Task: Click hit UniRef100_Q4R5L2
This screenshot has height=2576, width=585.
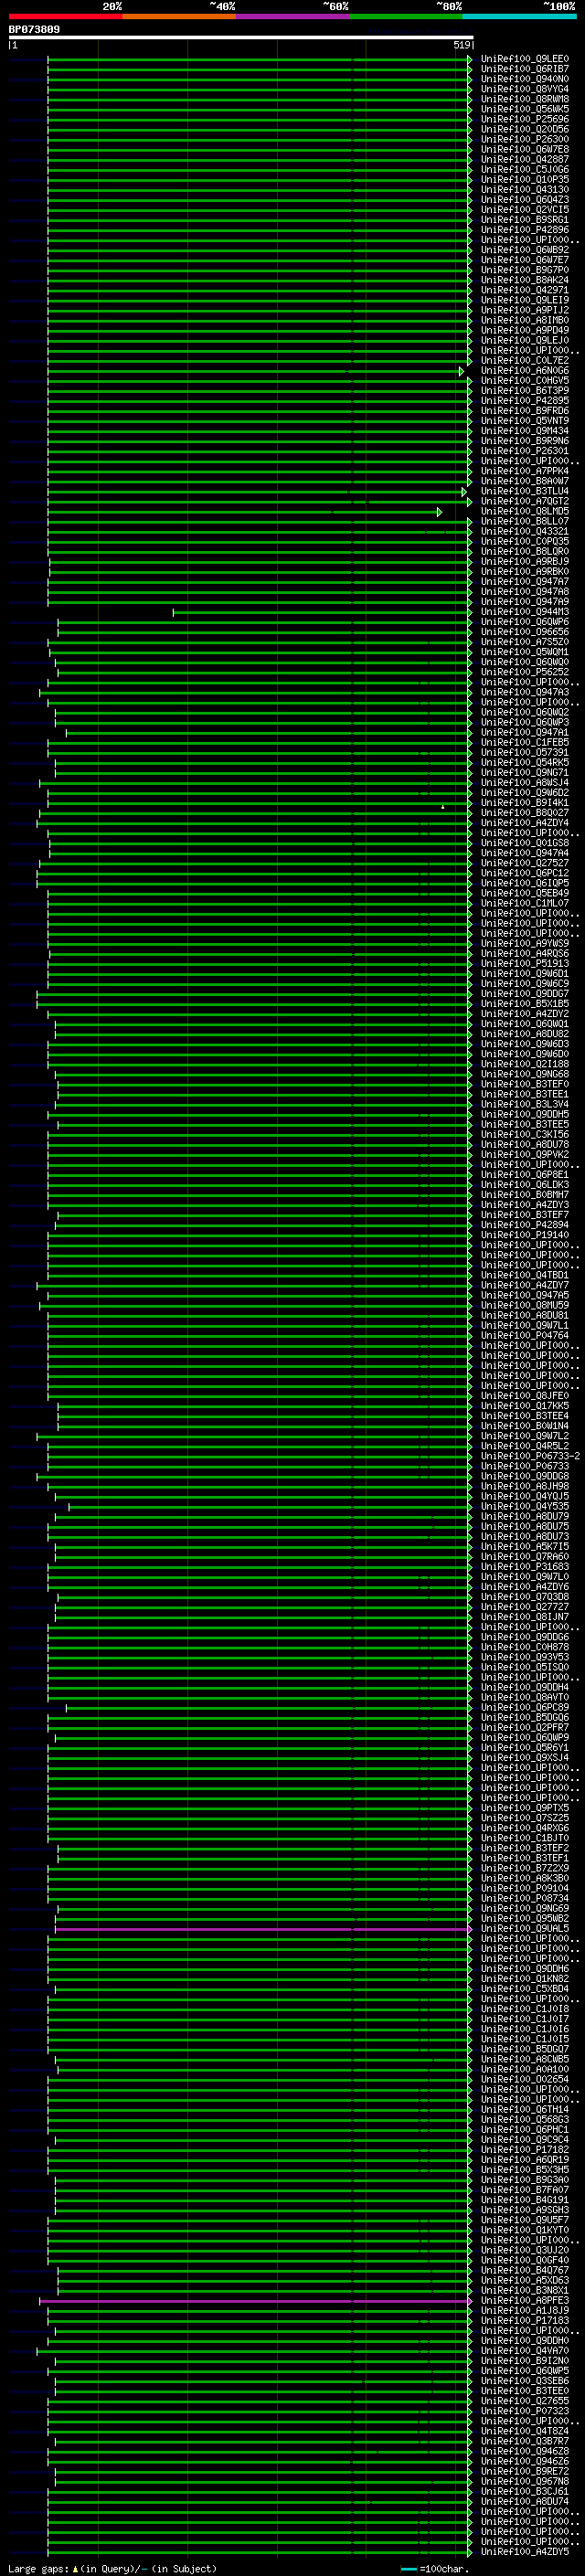Action: tap(525, 1447)
